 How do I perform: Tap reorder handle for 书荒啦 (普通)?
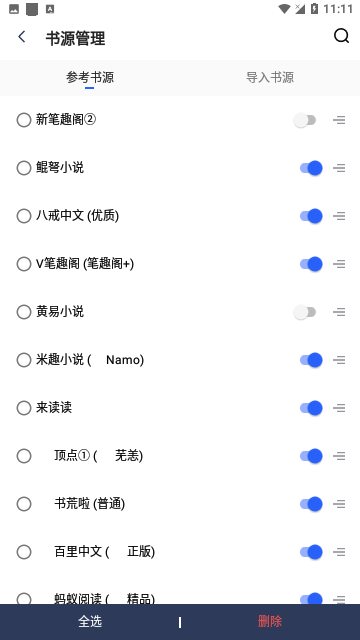pos(339,504)
